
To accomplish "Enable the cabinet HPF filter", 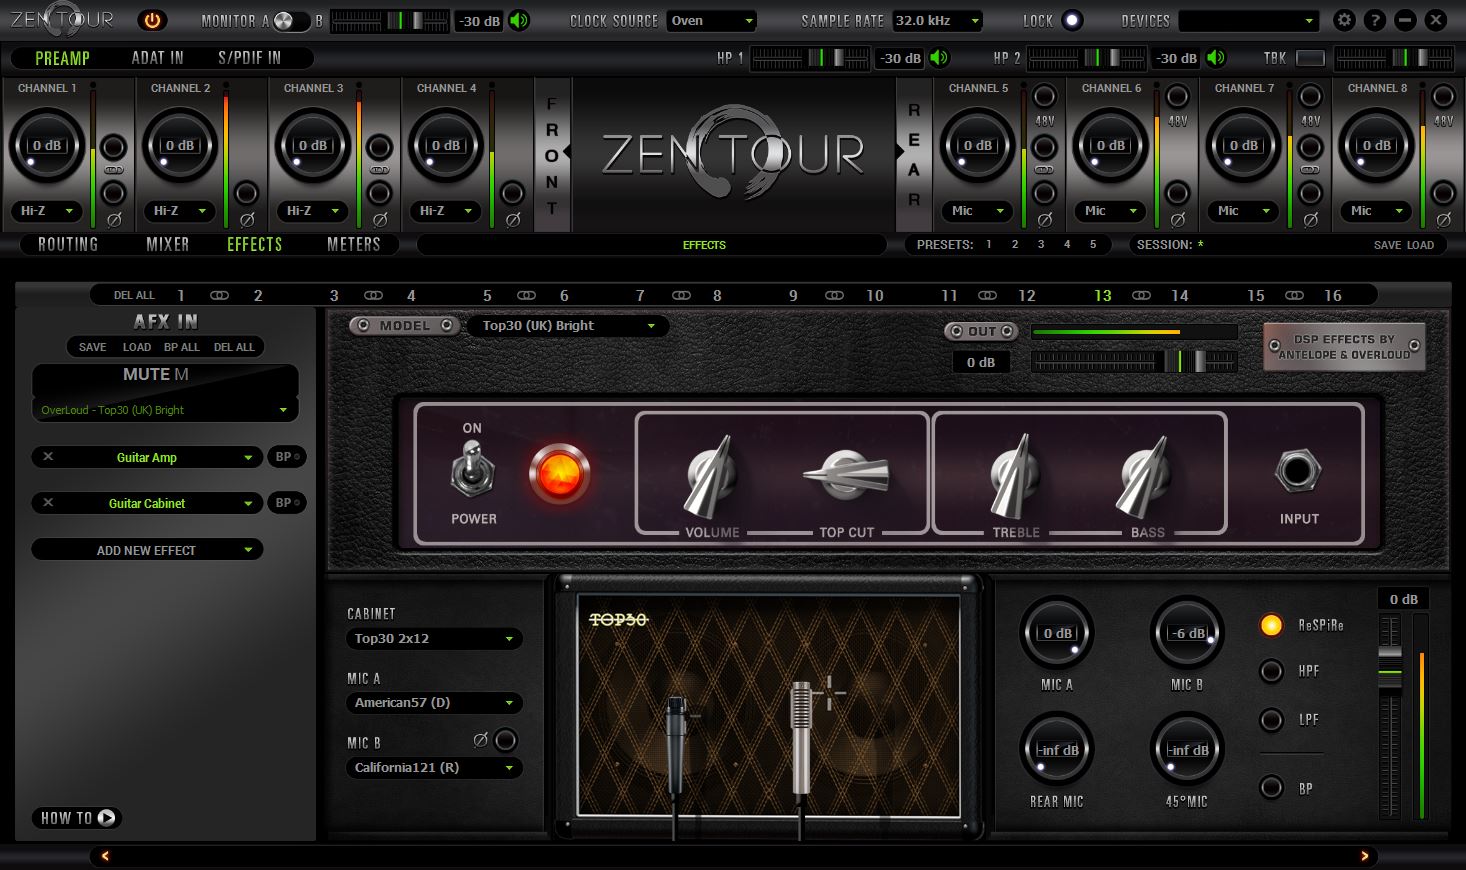I will click(x=1271, y=671).
